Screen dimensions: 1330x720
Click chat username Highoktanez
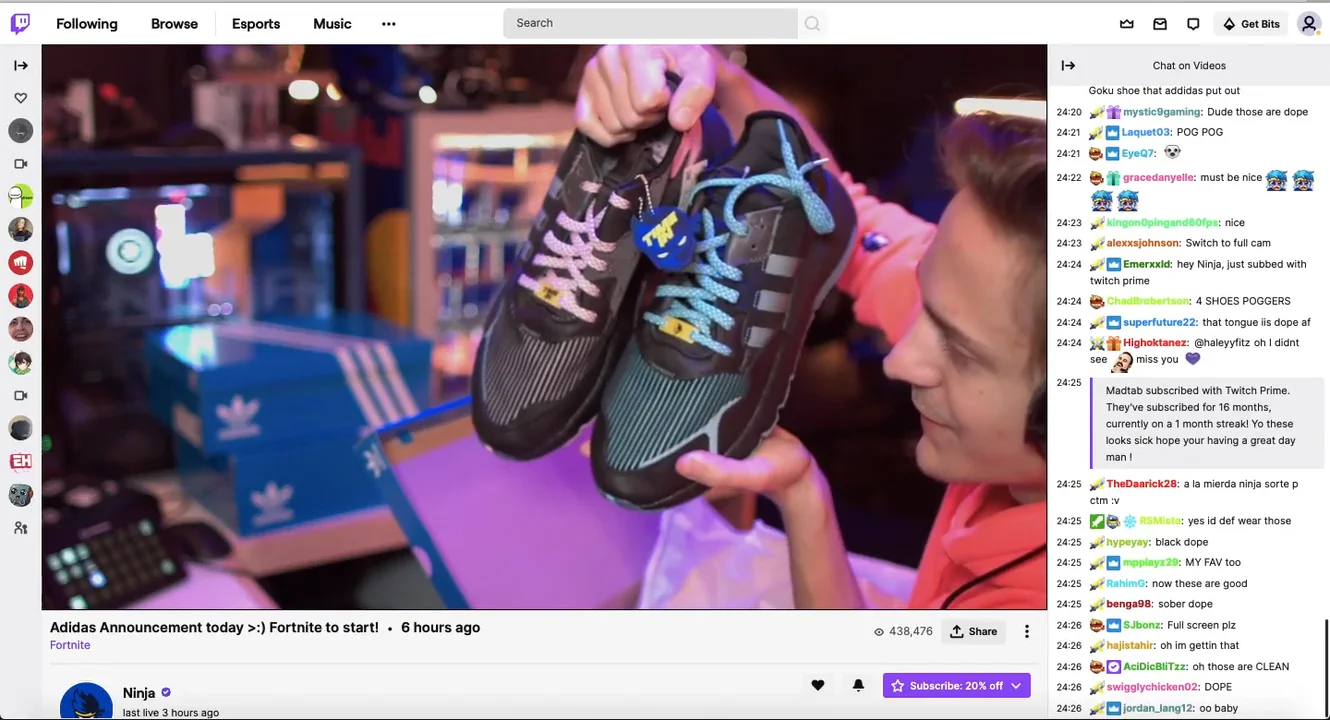tap(1156, 342)
